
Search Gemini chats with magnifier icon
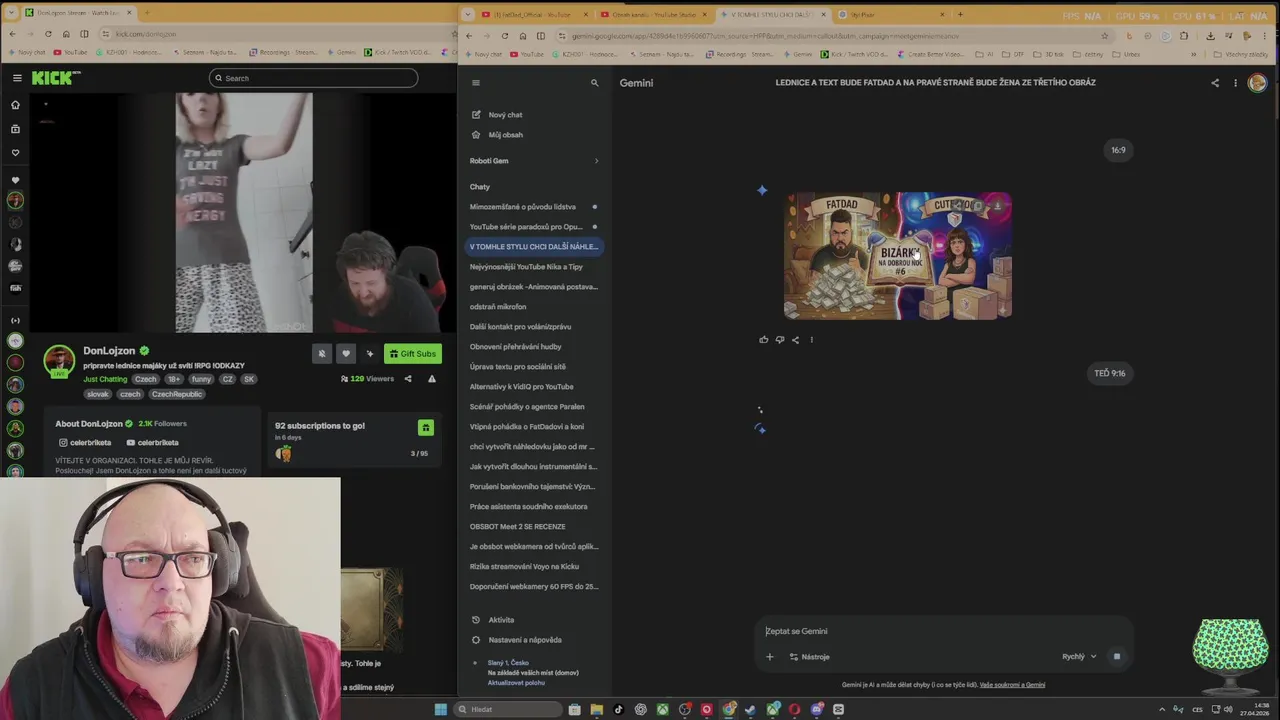(594, 83)
